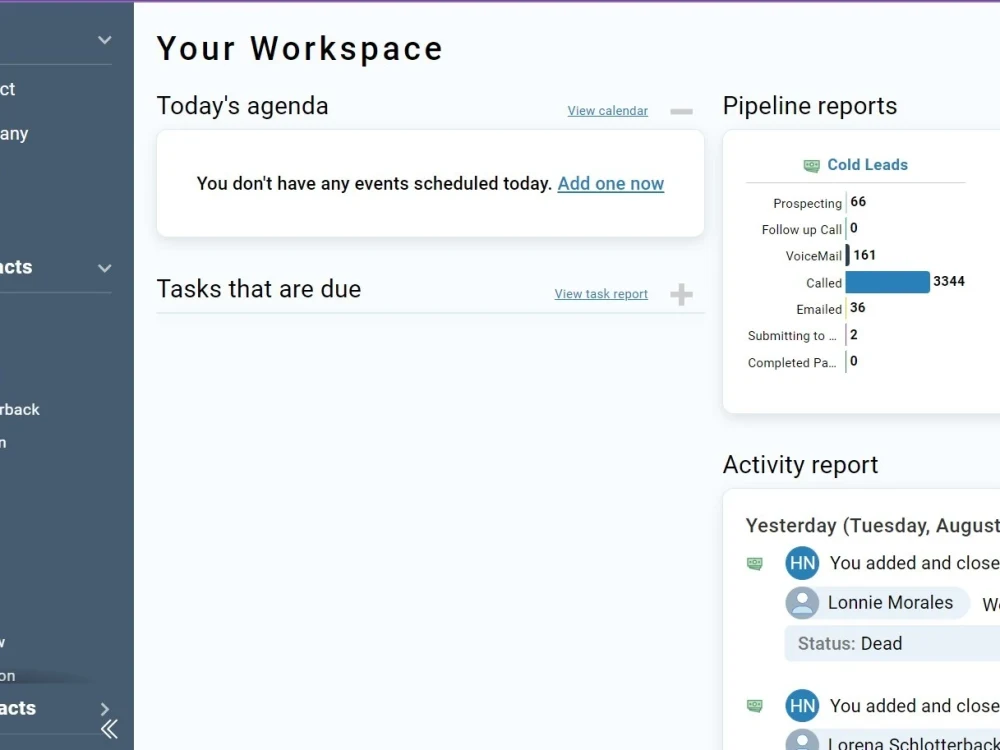Click deal icon beside Lorena Schlotterback activity
The height and width of the screenshot is (750, 1000).
[x=754, y=706]
